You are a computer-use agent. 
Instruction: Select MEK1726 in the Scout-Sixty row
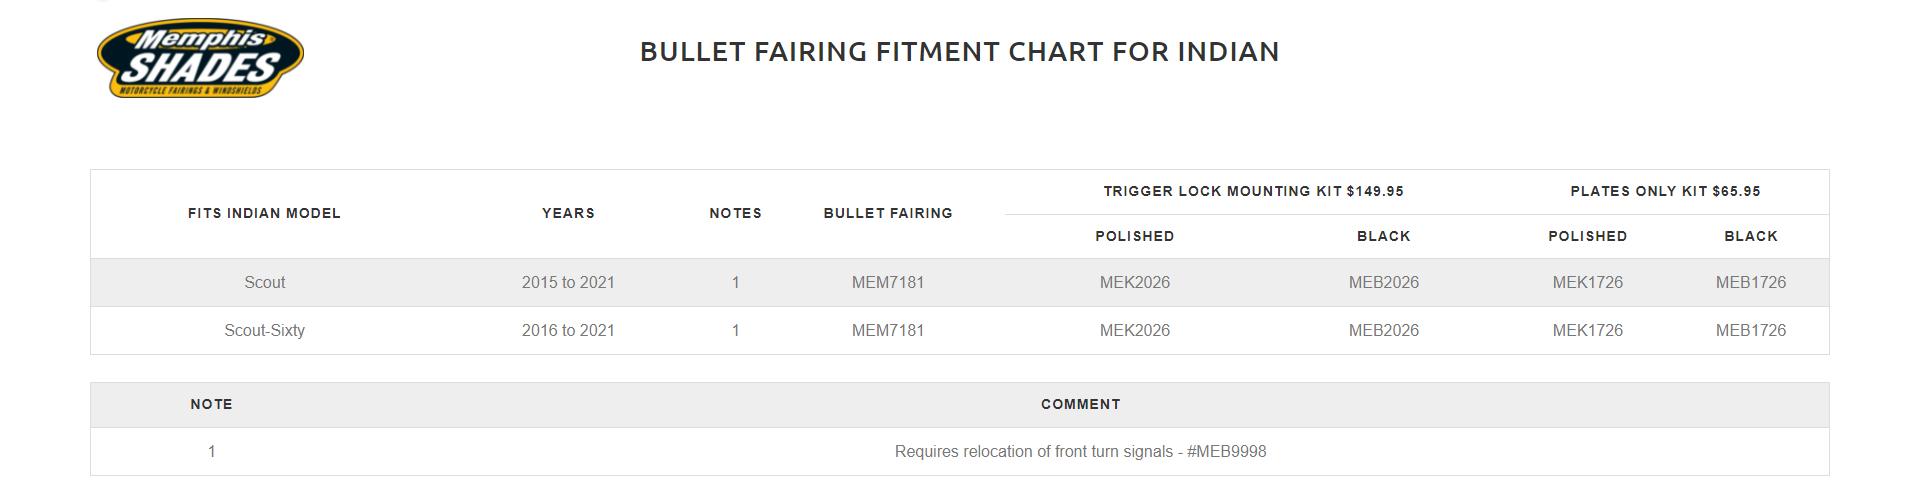[1587, 330]
